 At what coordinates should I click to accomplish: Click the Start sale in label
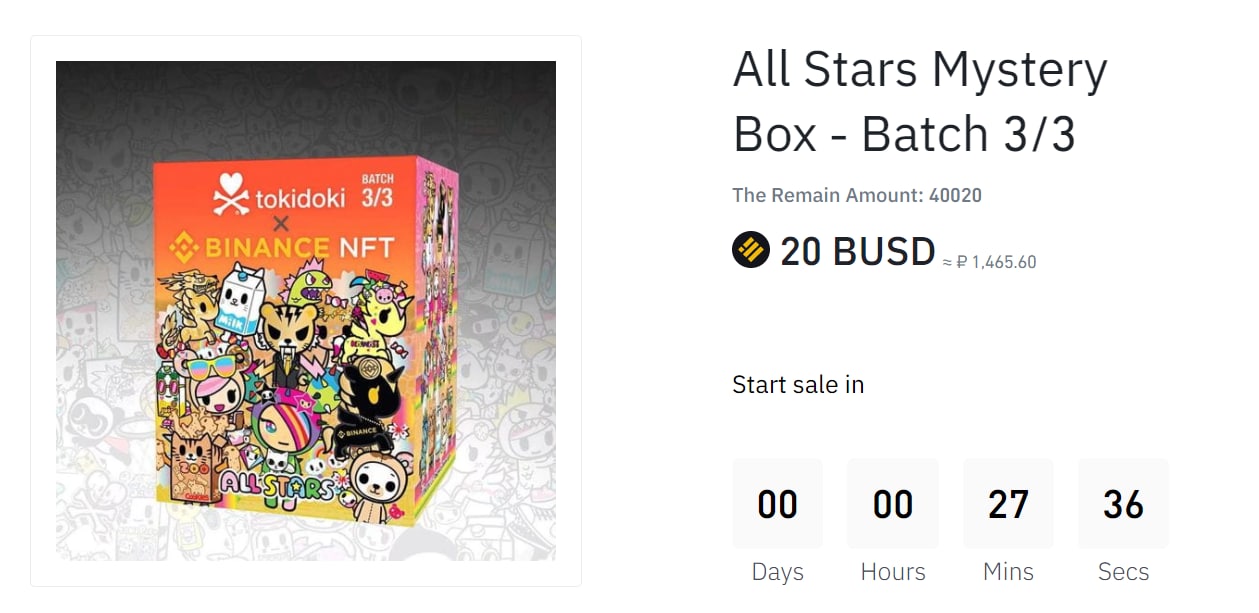click(x=798, y=385)
